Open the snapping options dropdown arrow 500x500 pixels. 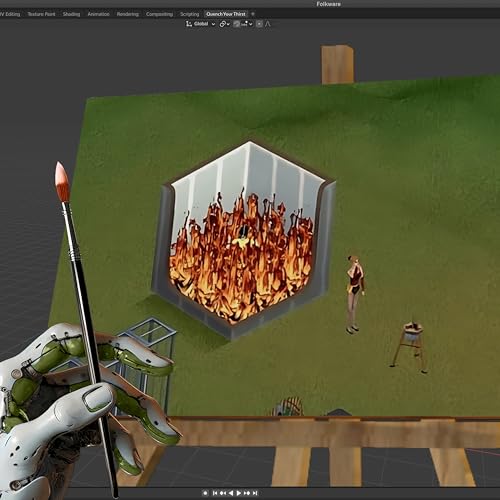[x=250, y=24]
